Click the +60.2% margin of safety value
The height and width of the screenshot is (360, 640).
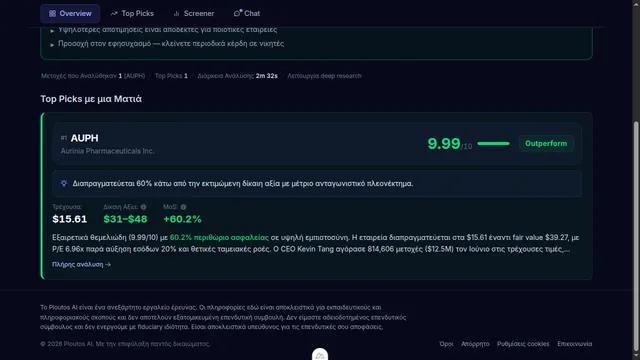[182, 219]
